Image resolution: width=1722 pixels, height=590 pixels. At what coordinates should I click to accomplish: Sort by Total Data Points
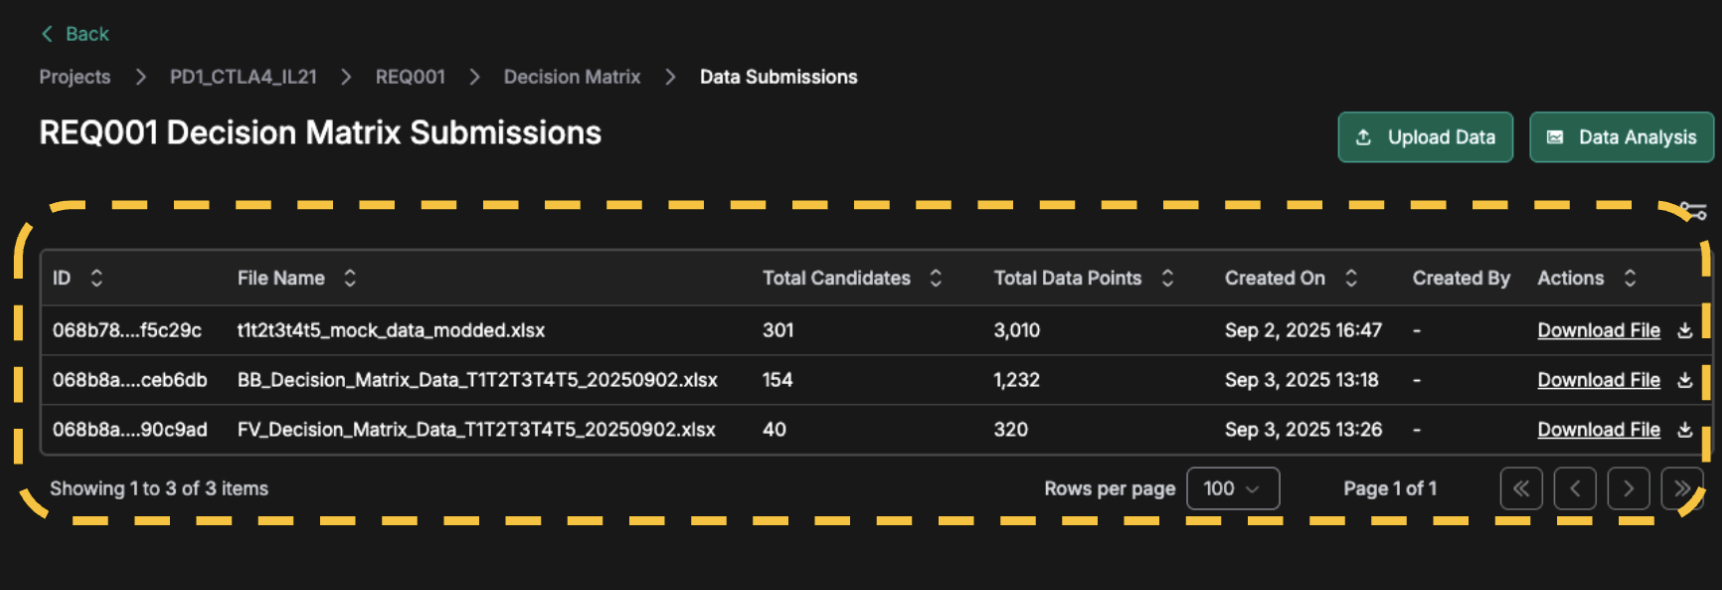pos(1167,278)
